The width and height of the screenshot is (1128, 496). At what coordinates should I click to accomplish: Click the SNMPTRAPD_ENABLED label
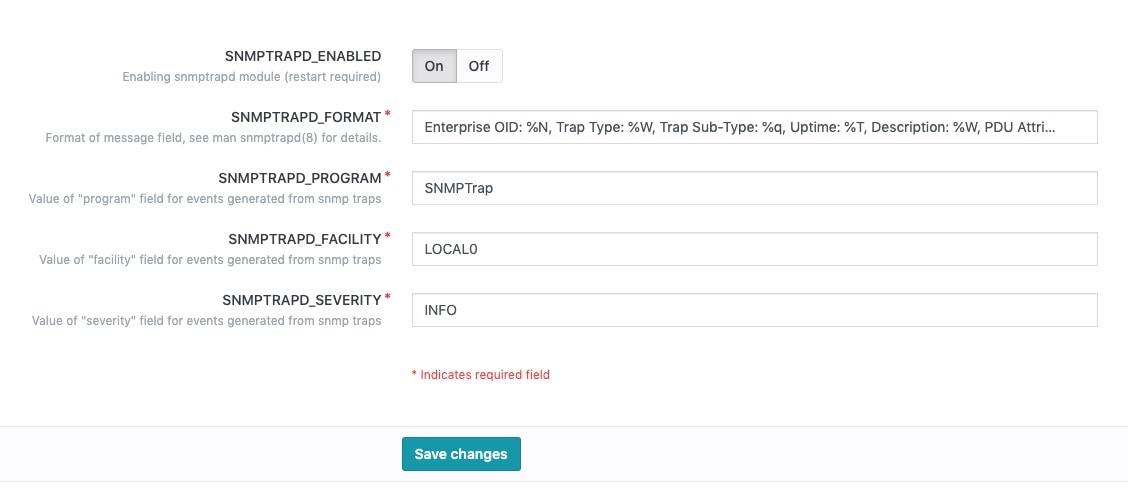click(x=303, y=56)
